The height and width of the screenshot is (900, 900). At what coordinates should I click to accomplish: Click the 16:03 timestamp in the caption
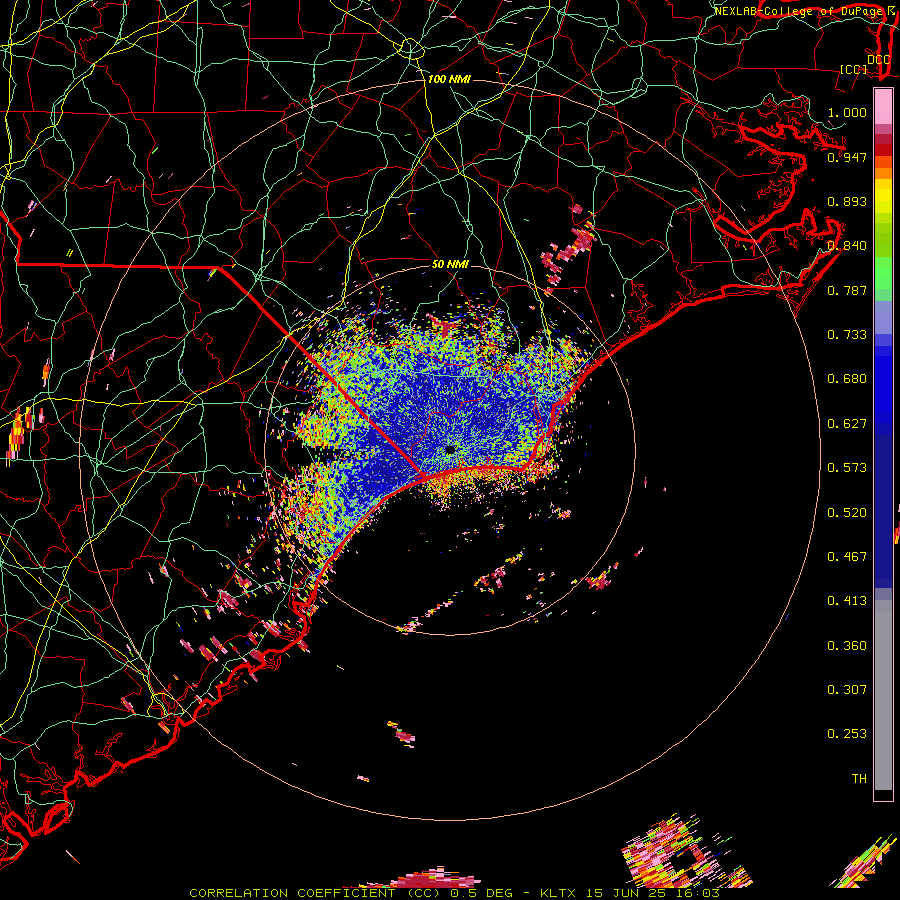(x=699, y=893)
